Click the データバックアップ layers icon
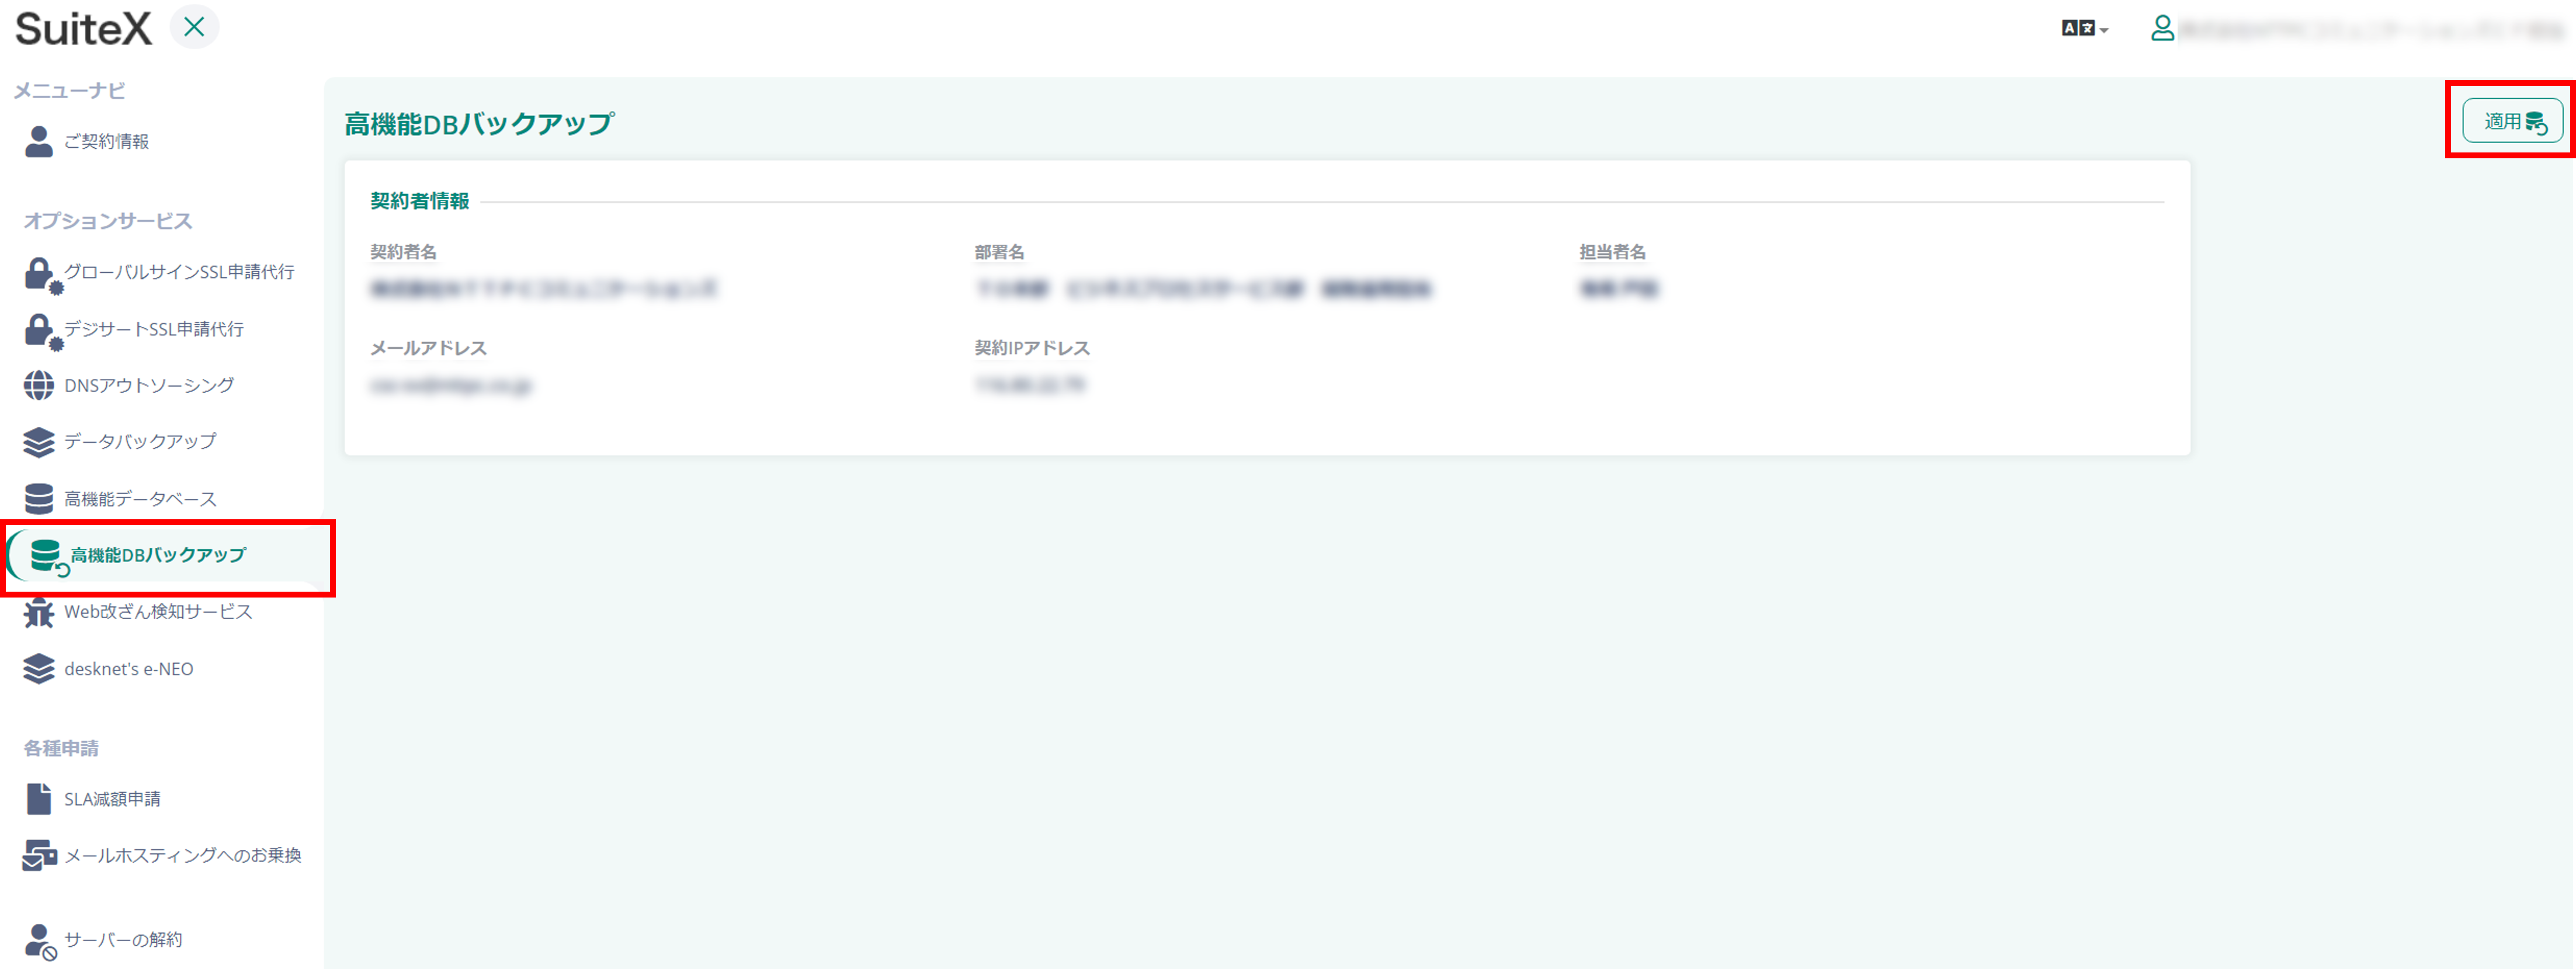The width and height of the screenshot is (2576, 969). pos(39,442)
